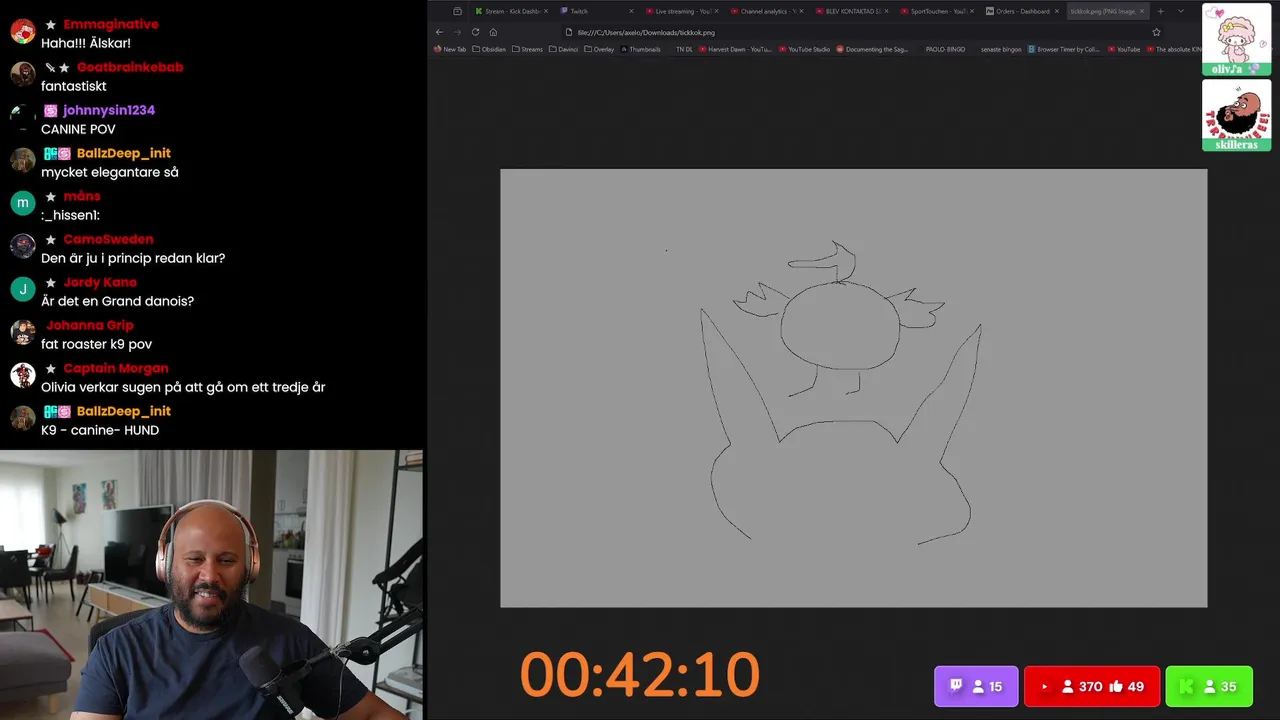Open the Thumbnails bookmark
Screen dimensions: 1280x720
click(x=640, y=49)
